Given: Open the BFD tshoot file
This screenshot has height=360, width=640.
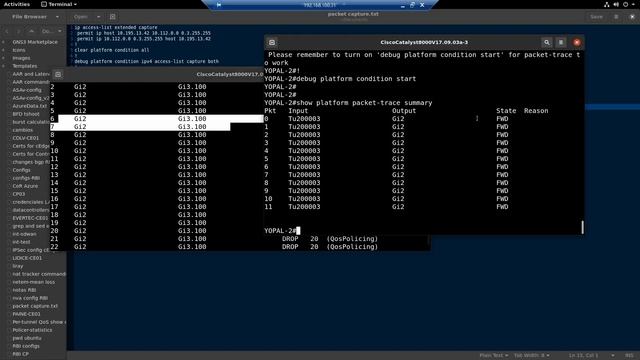Looking at the screenshot, I should [26, 114].
